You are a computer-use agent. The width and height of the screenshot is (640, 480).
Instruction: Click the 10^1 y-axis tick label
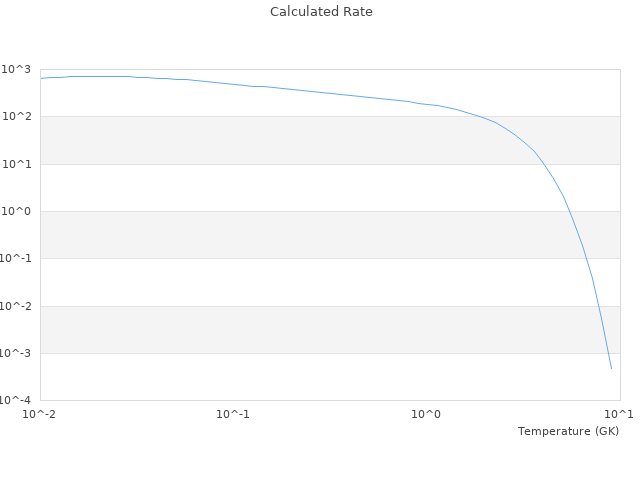(18, 164)
